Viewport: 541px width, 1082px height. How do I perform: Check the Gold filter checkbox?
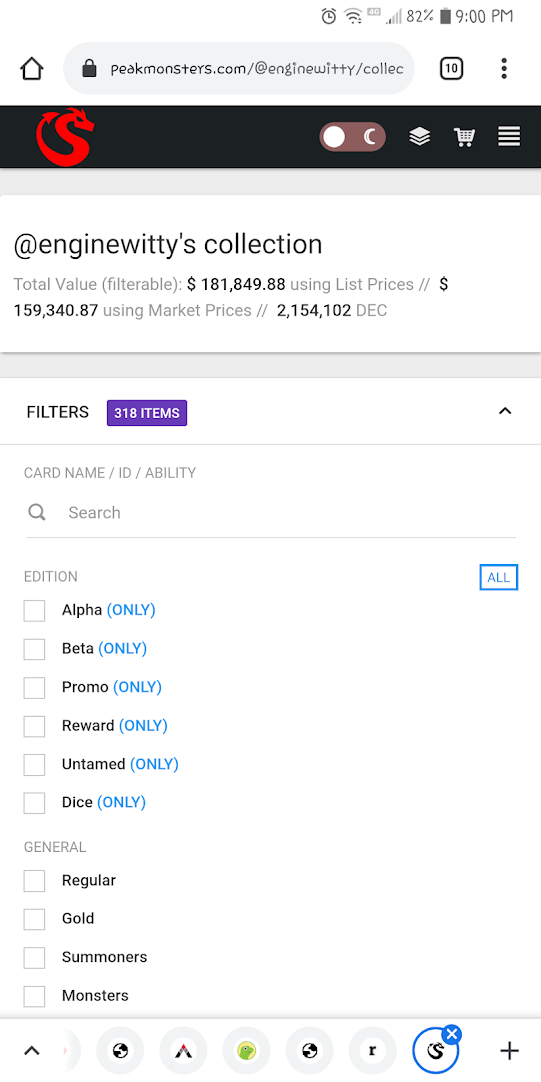(x=35, y=919)
